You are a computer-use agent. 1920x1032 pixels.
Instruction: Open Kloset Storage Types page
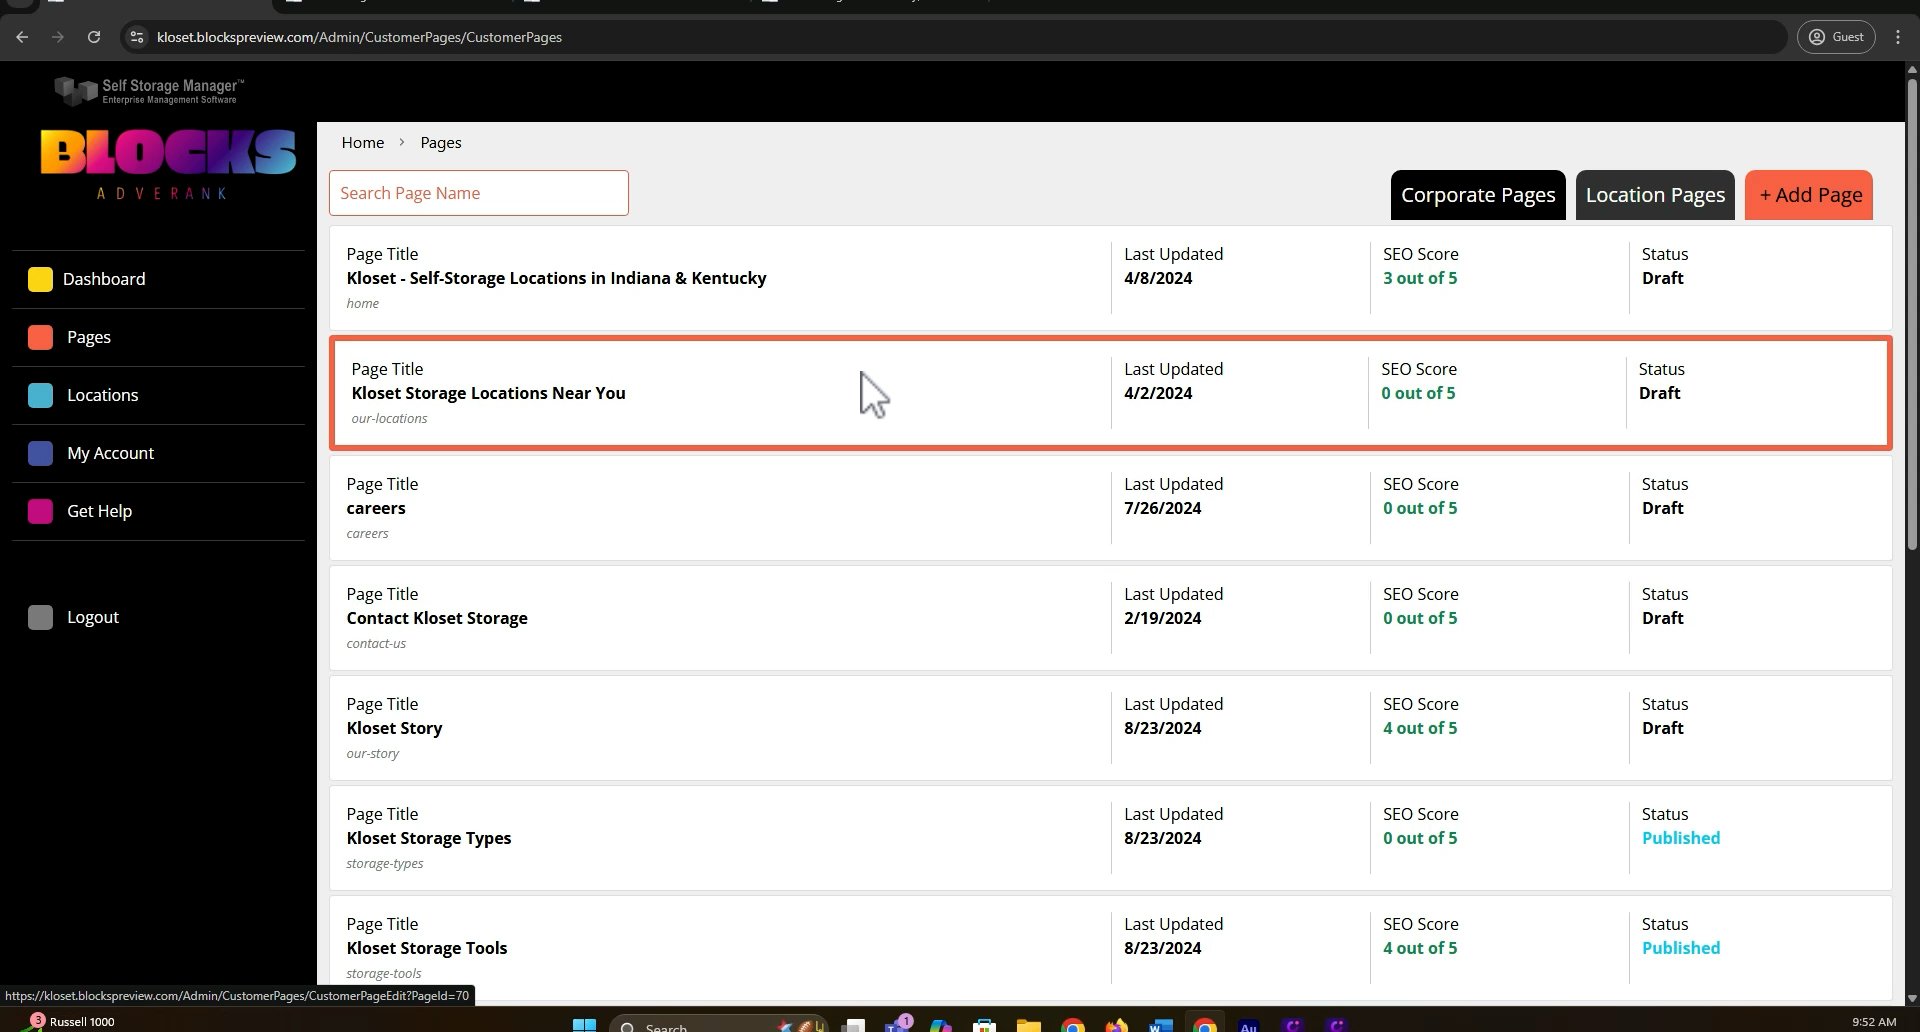click(429, 838)
